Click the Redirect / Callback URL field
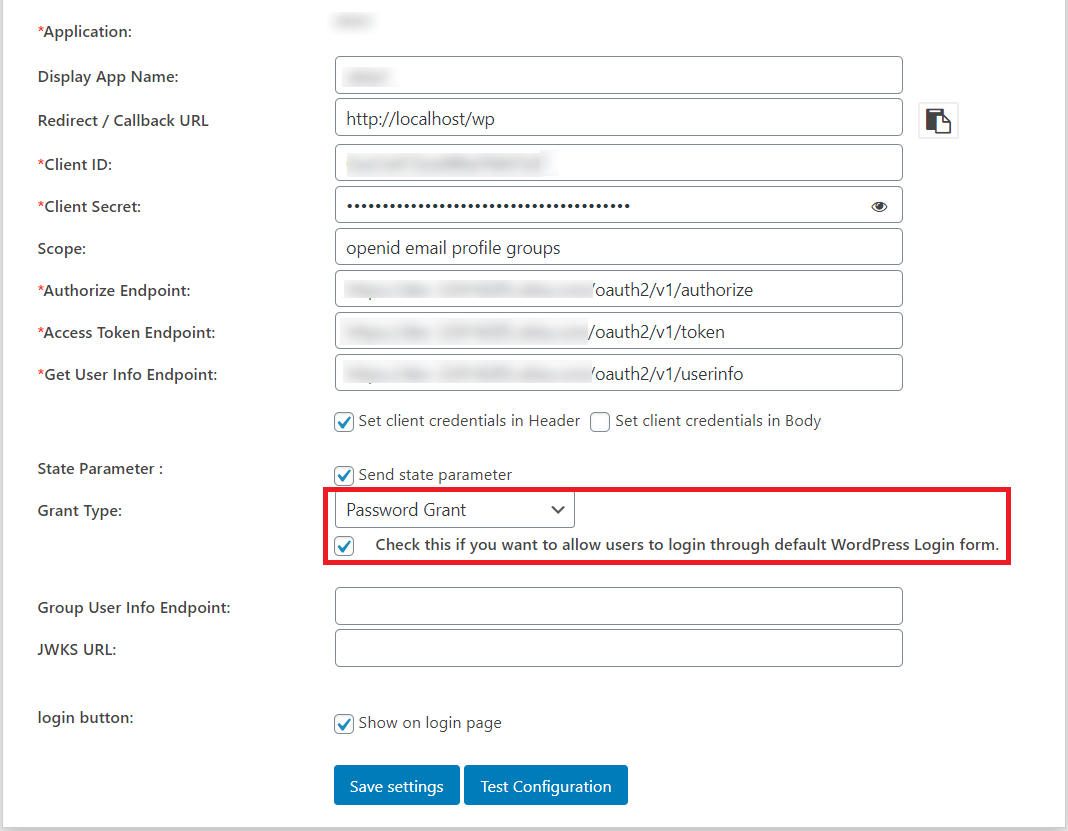 pyautogui.click(x=618, y=118)
